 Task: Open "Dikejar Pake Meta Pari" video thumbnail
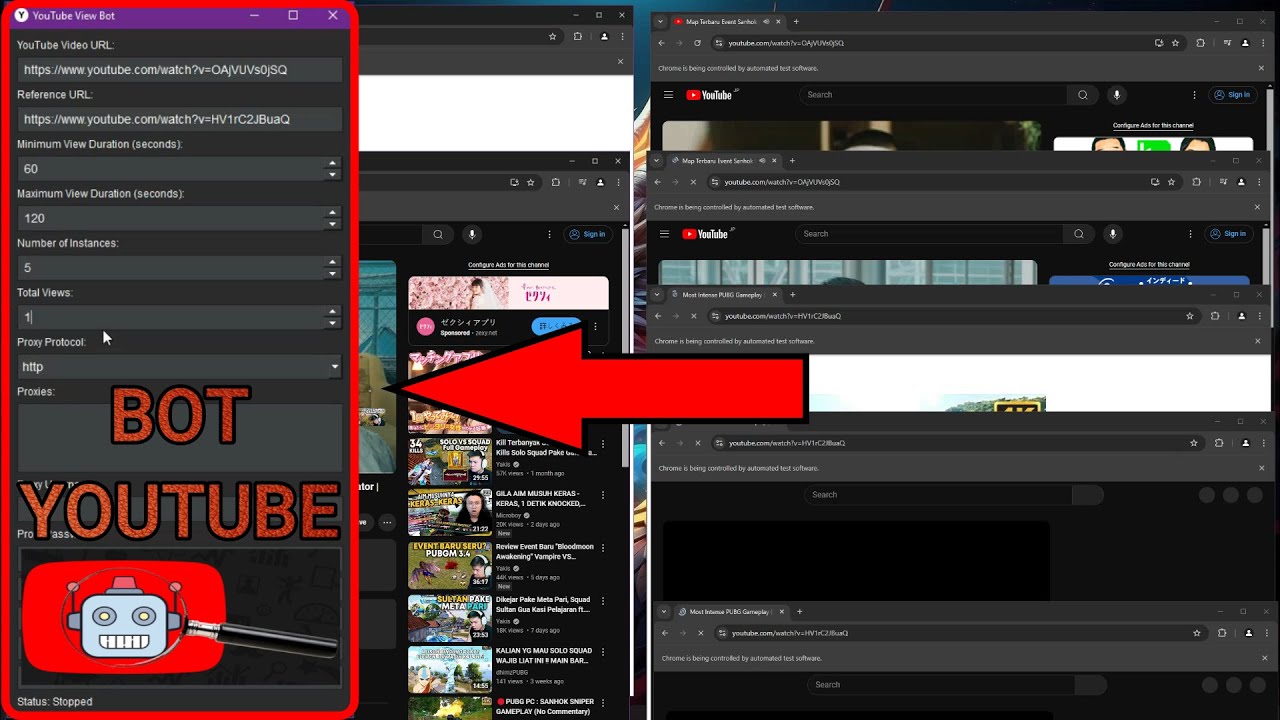(450, 617)
